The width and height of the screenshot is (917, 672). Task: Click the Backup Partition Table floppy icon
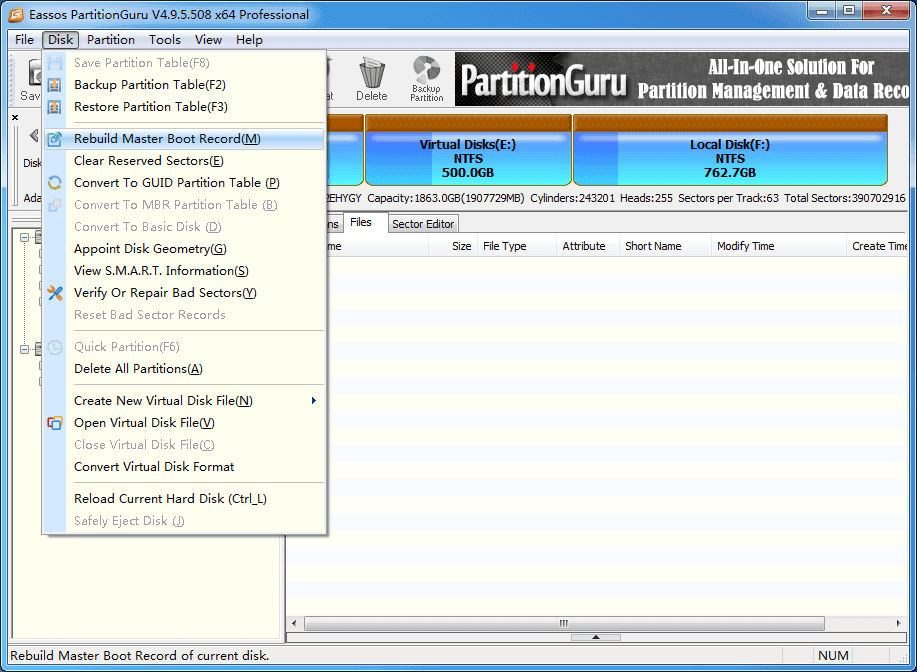point(54,85)
